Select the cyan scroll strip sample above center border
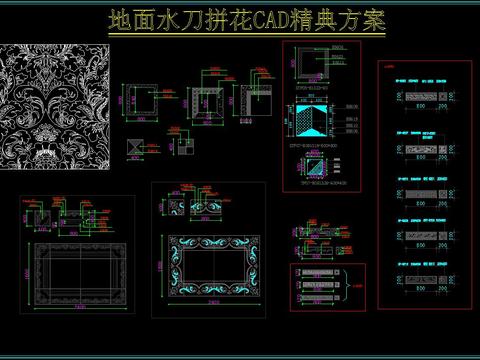 click(x=206, y=207)
